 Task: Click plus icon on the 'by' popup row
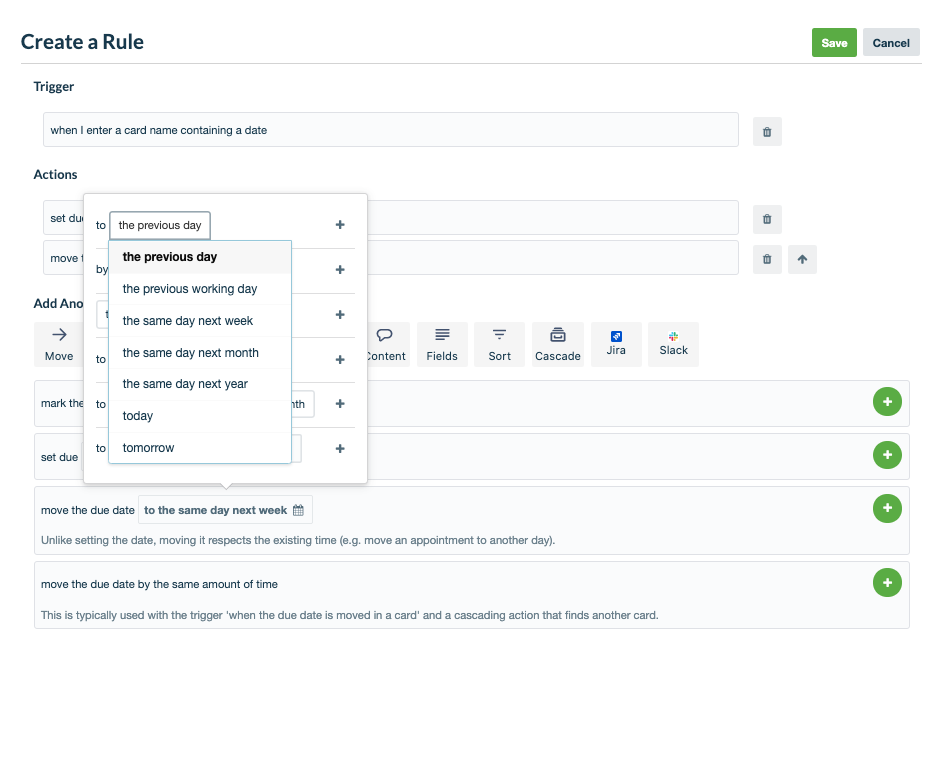(340, 269)
